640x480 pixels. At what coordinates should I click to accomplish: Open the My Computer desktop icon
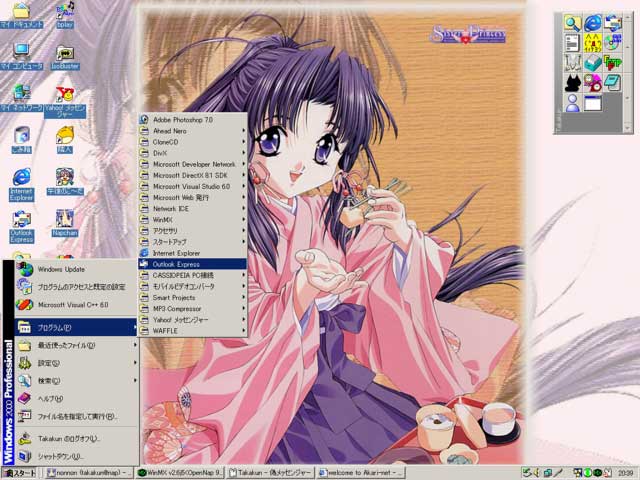[x=21, y=52]
